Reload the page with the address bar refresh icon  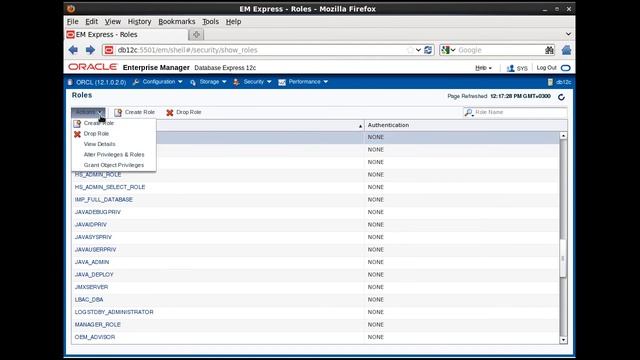pos(428,50)
